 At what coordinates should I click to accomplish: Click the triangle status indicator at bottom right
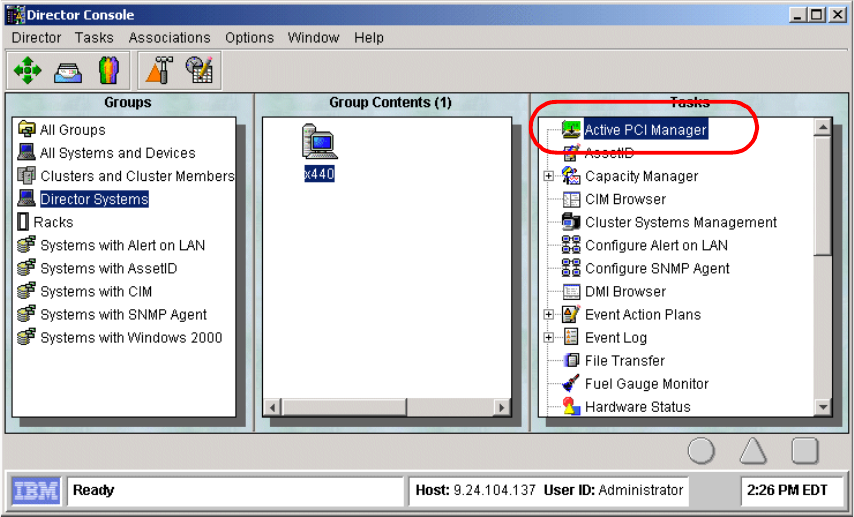pos(753,451)
